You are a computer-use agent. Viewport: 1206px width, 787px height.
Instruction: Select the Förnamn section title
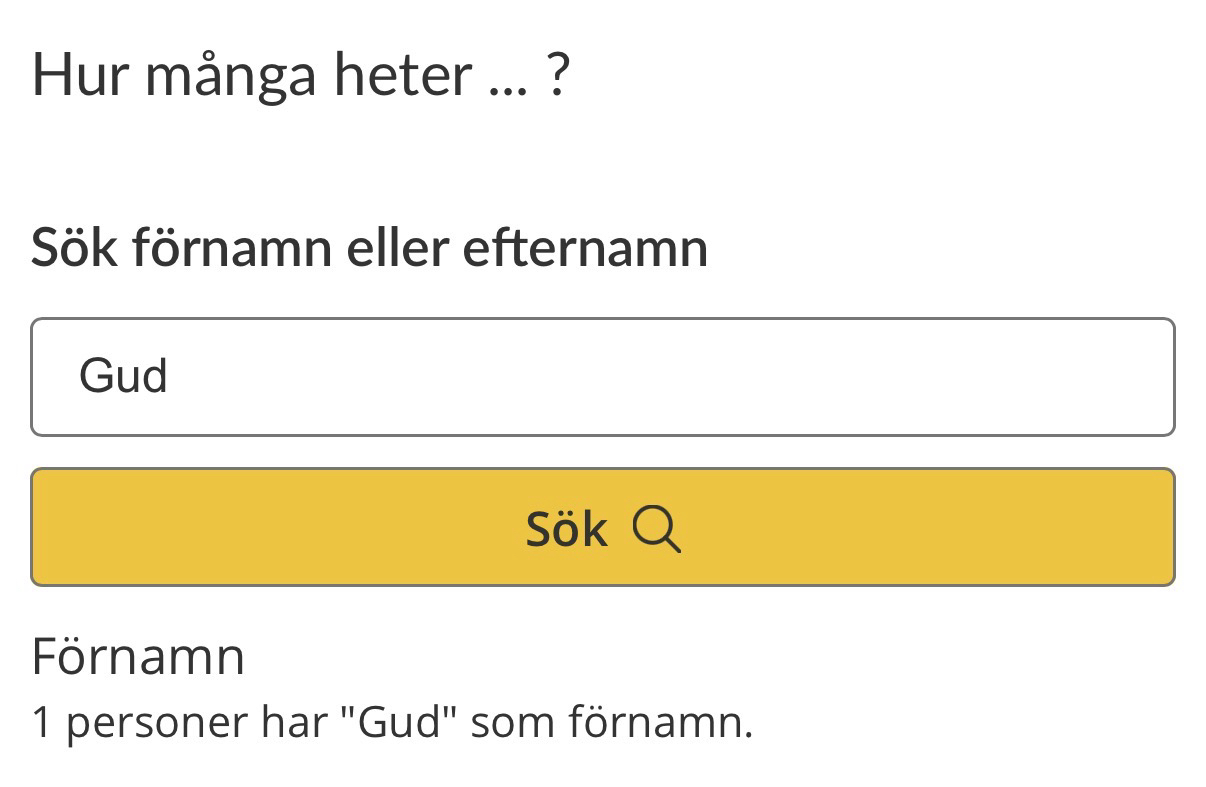pos(138,657)
